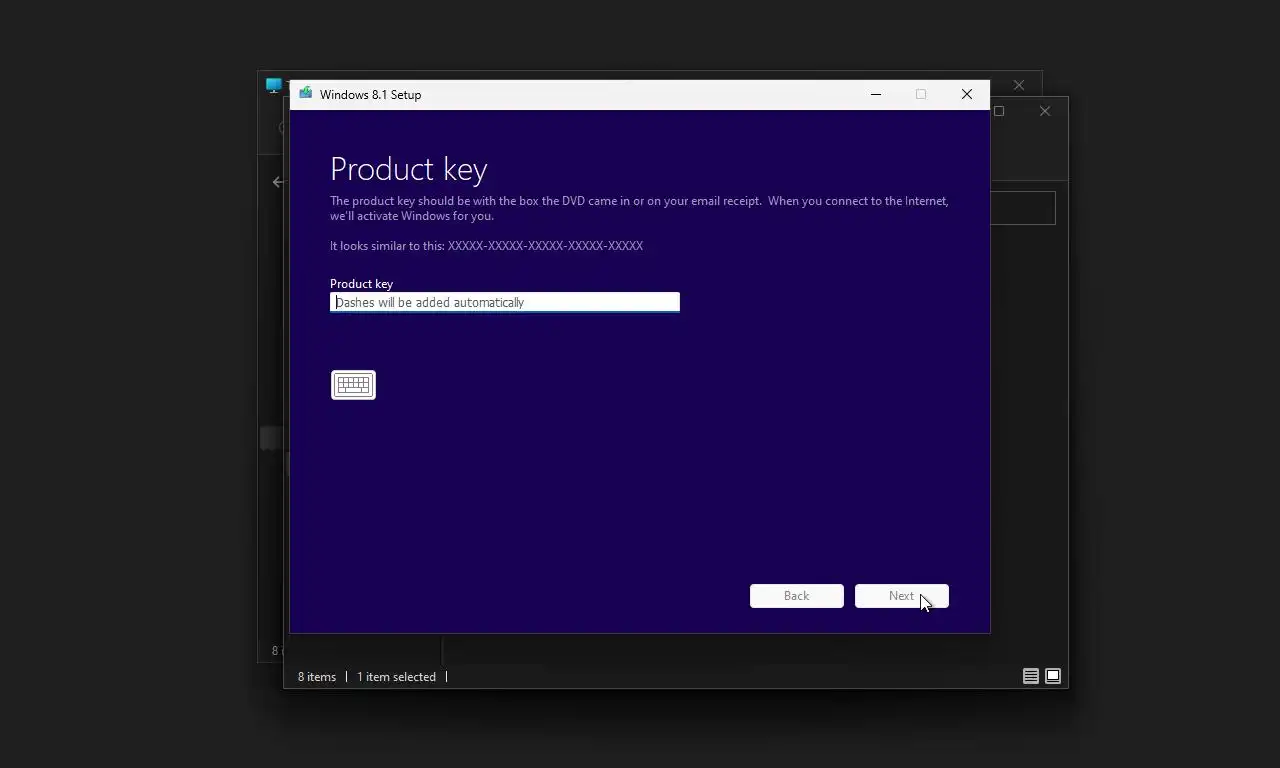Close the File Explorer window behind setup

(x=1045, y=111)
